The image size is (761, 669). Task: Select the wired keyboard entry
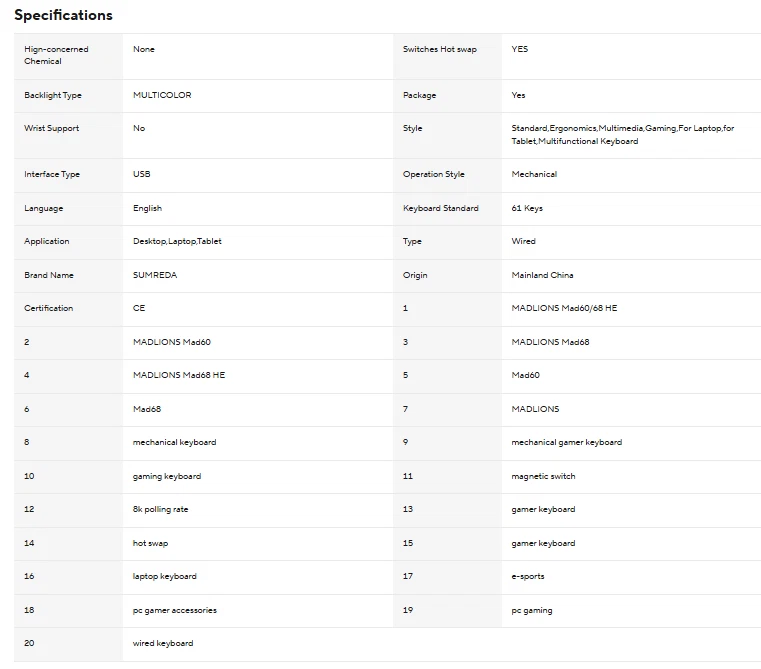pyautogui.click(x=163, y=643)
